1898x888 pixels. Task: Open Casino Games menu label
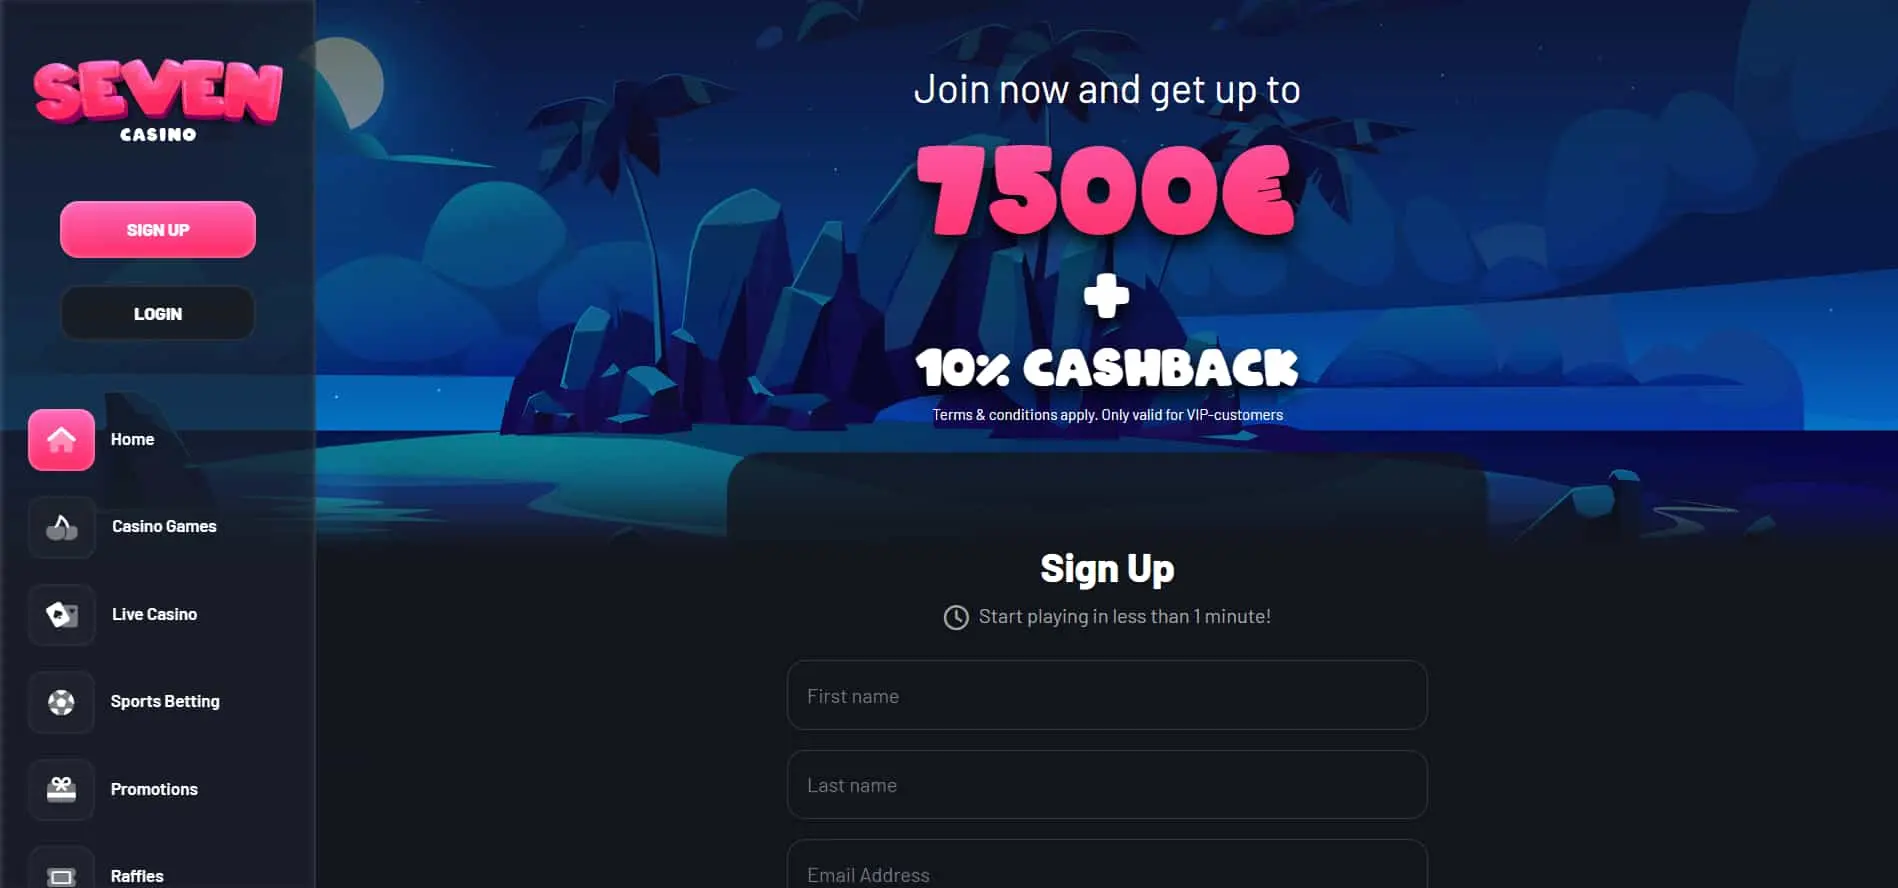164,526
